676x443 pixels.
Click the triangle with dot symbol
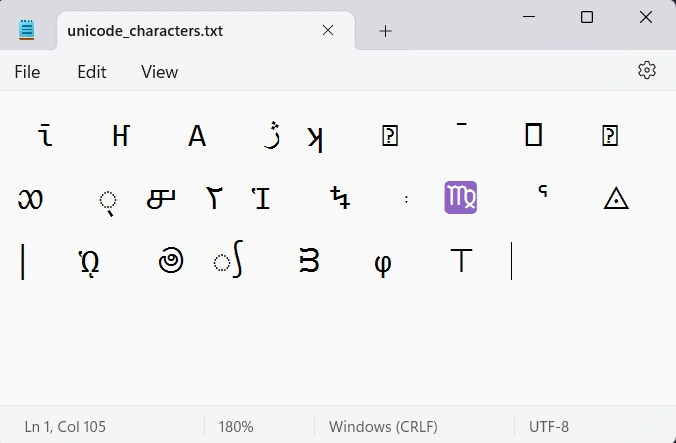616,198
